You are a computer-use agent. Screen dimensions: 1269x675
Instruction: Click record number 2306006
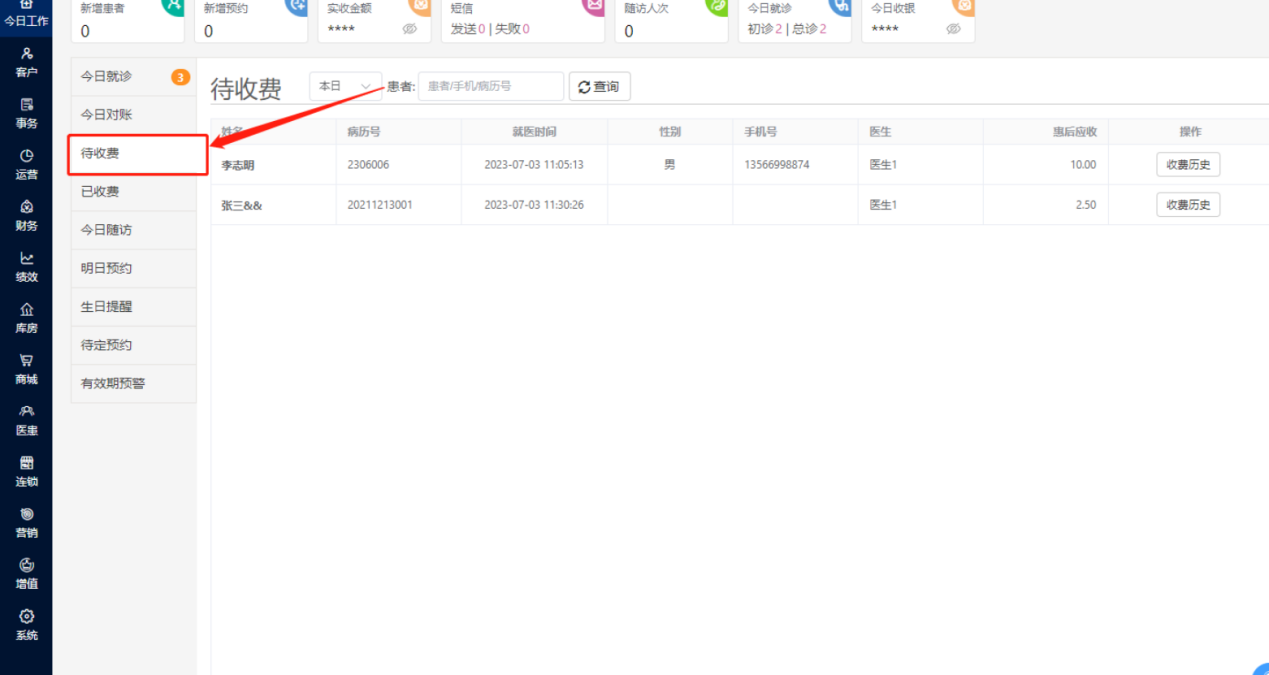pyautogui.click(x=368, y=165)
